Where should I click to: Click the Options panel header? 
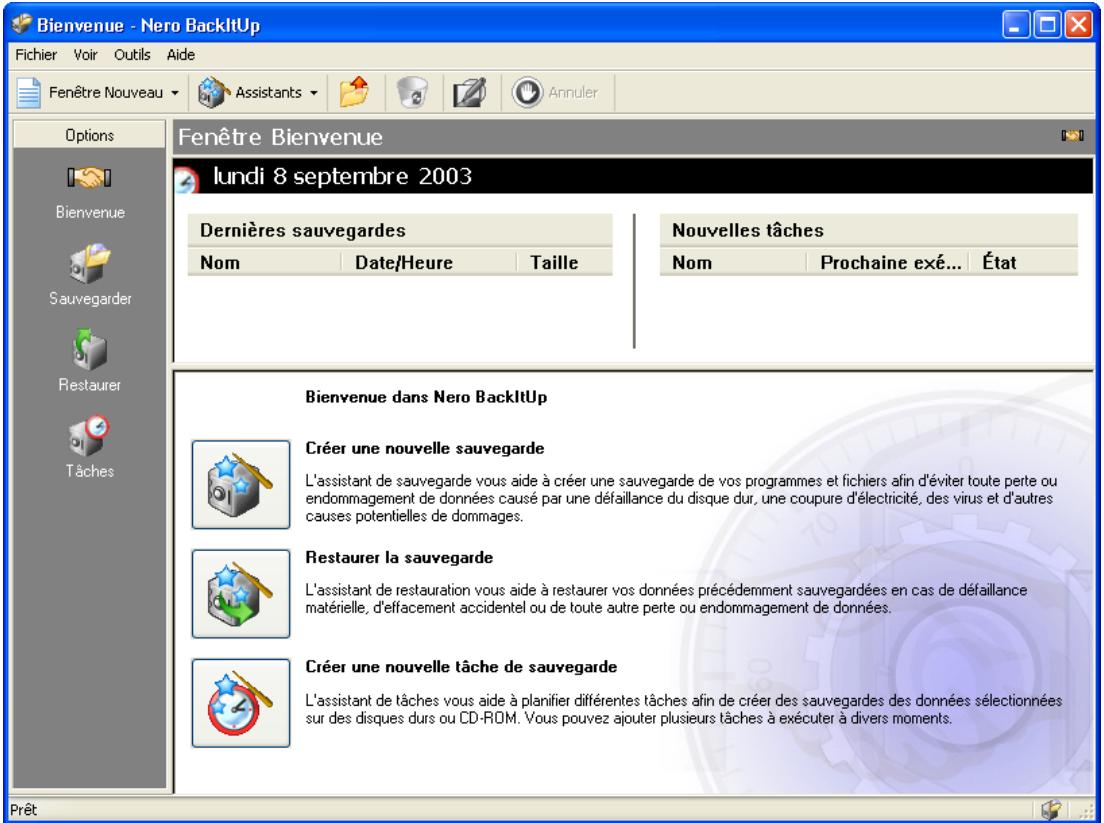tap(89, 135)
